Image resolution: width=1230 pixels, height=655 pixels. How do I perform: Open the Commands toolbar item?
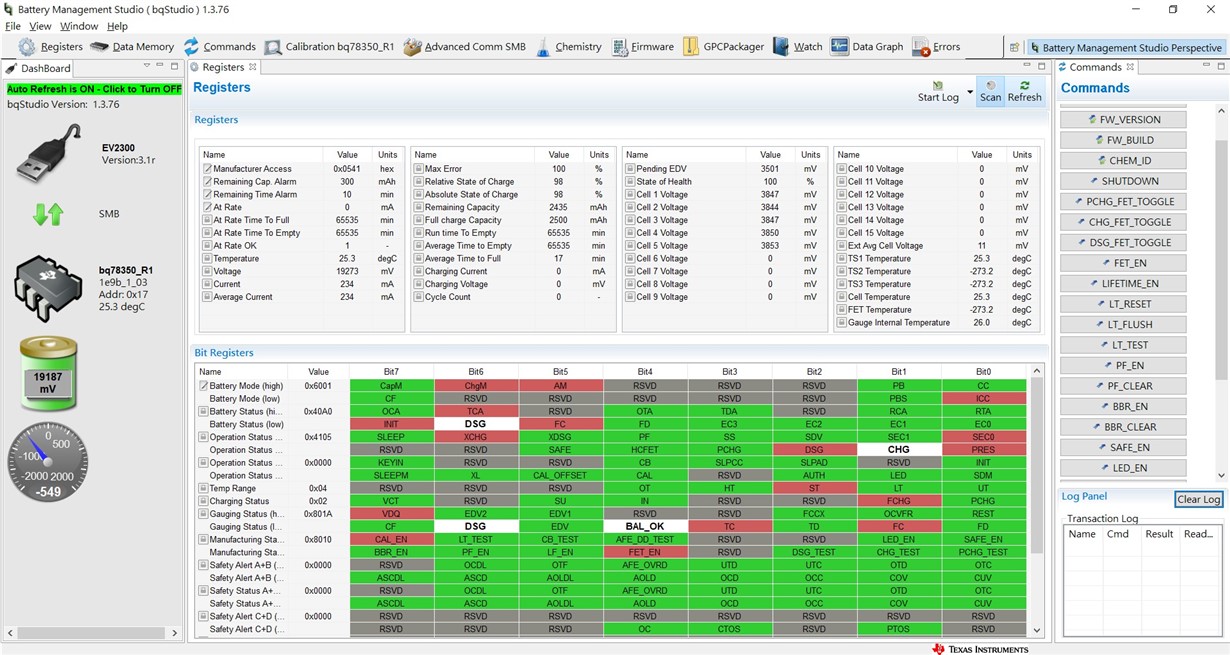pos(220,47)
